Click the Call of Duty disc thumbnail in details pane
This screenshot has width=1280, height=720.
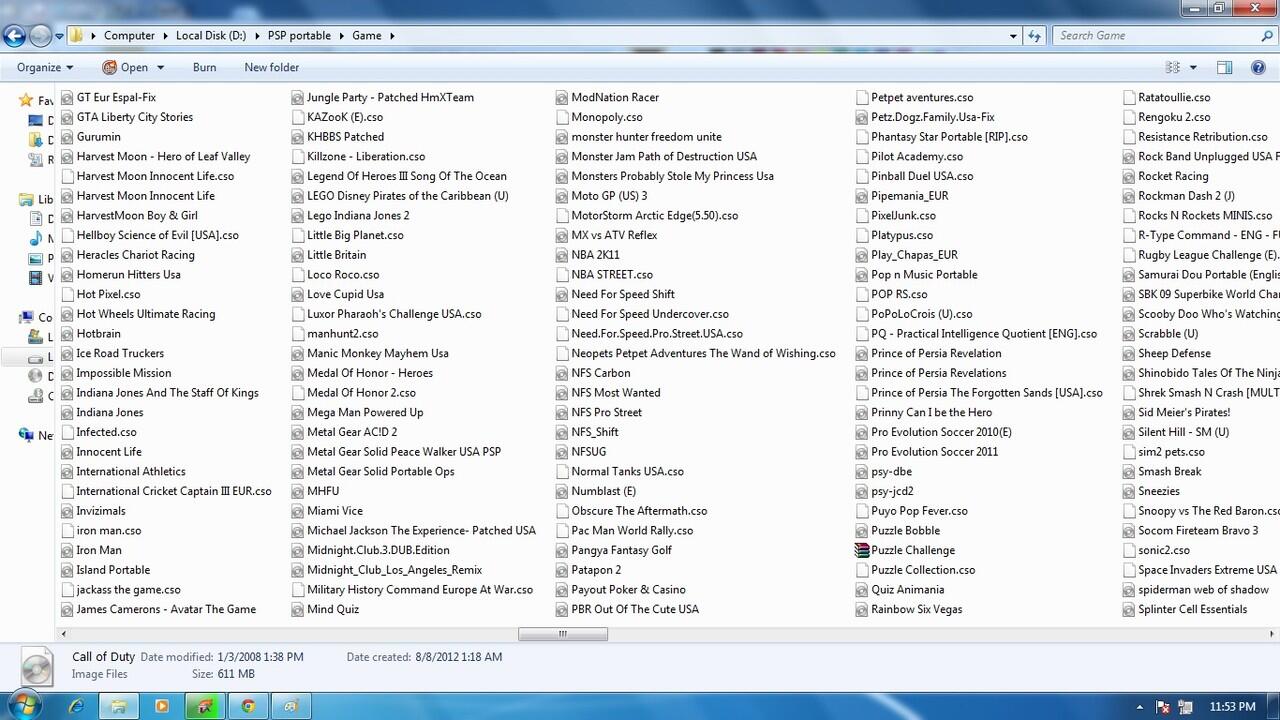[x=37, y=666]
